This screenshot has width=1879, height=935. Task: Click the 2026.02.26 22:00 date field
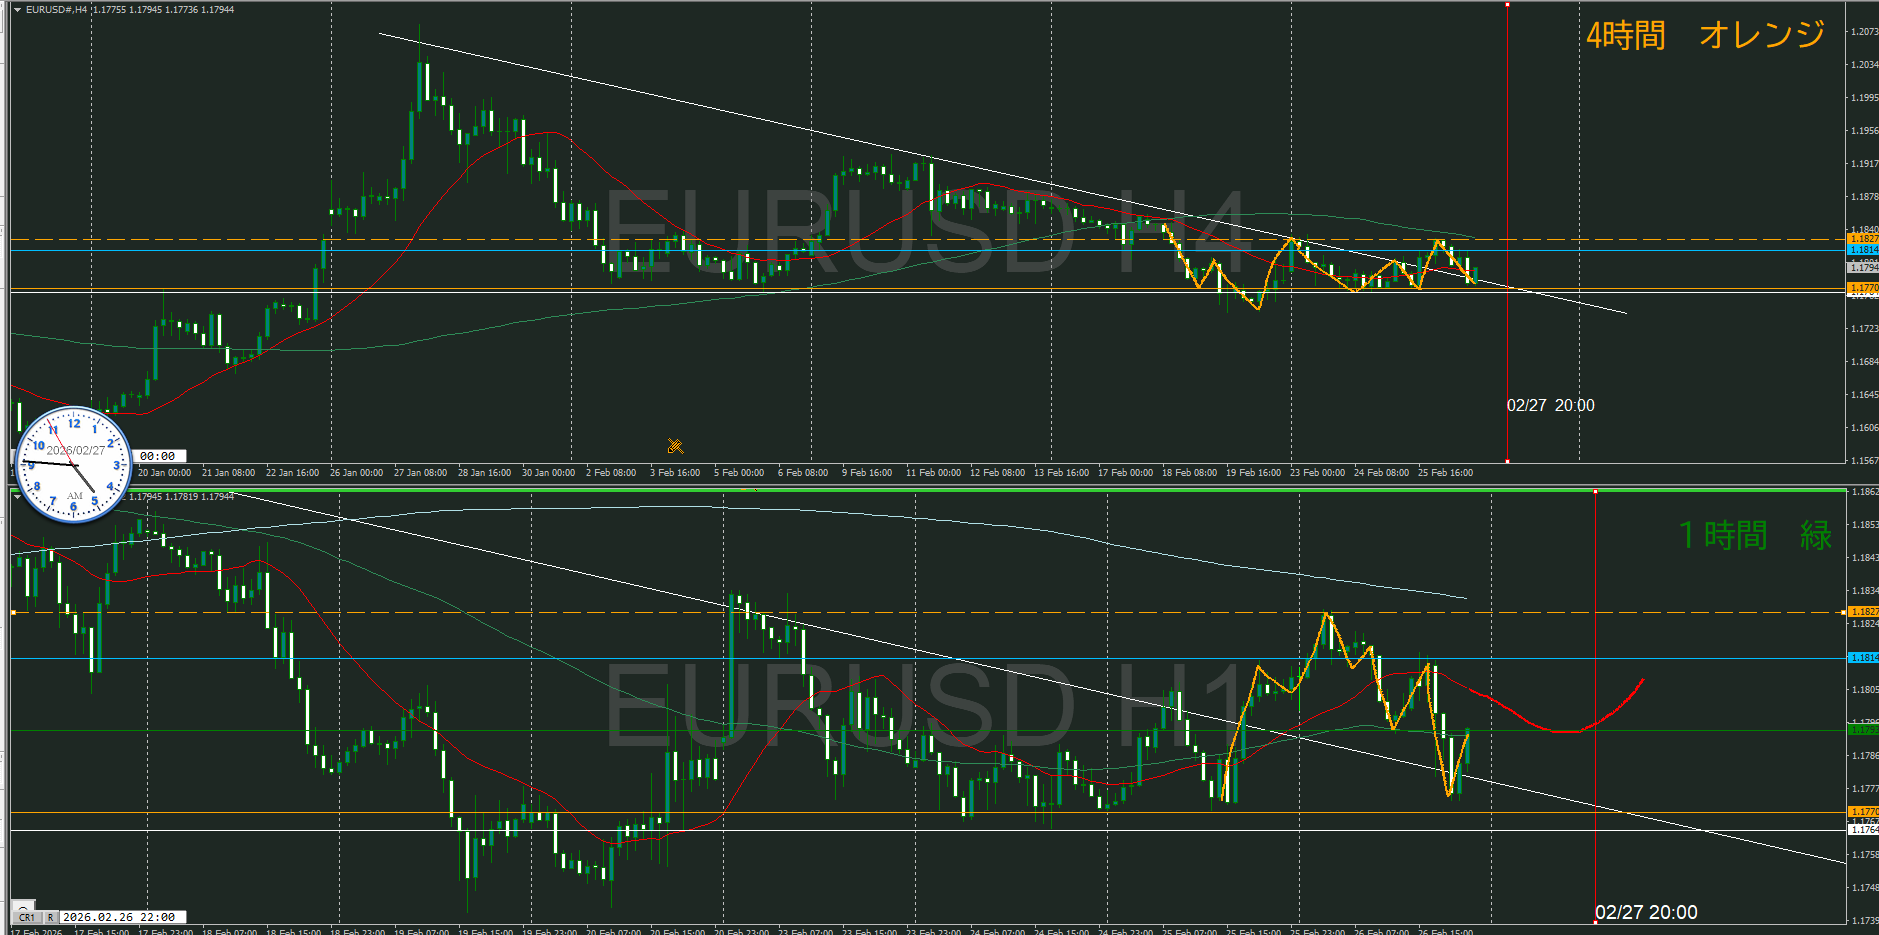click(x=121, y=917)
